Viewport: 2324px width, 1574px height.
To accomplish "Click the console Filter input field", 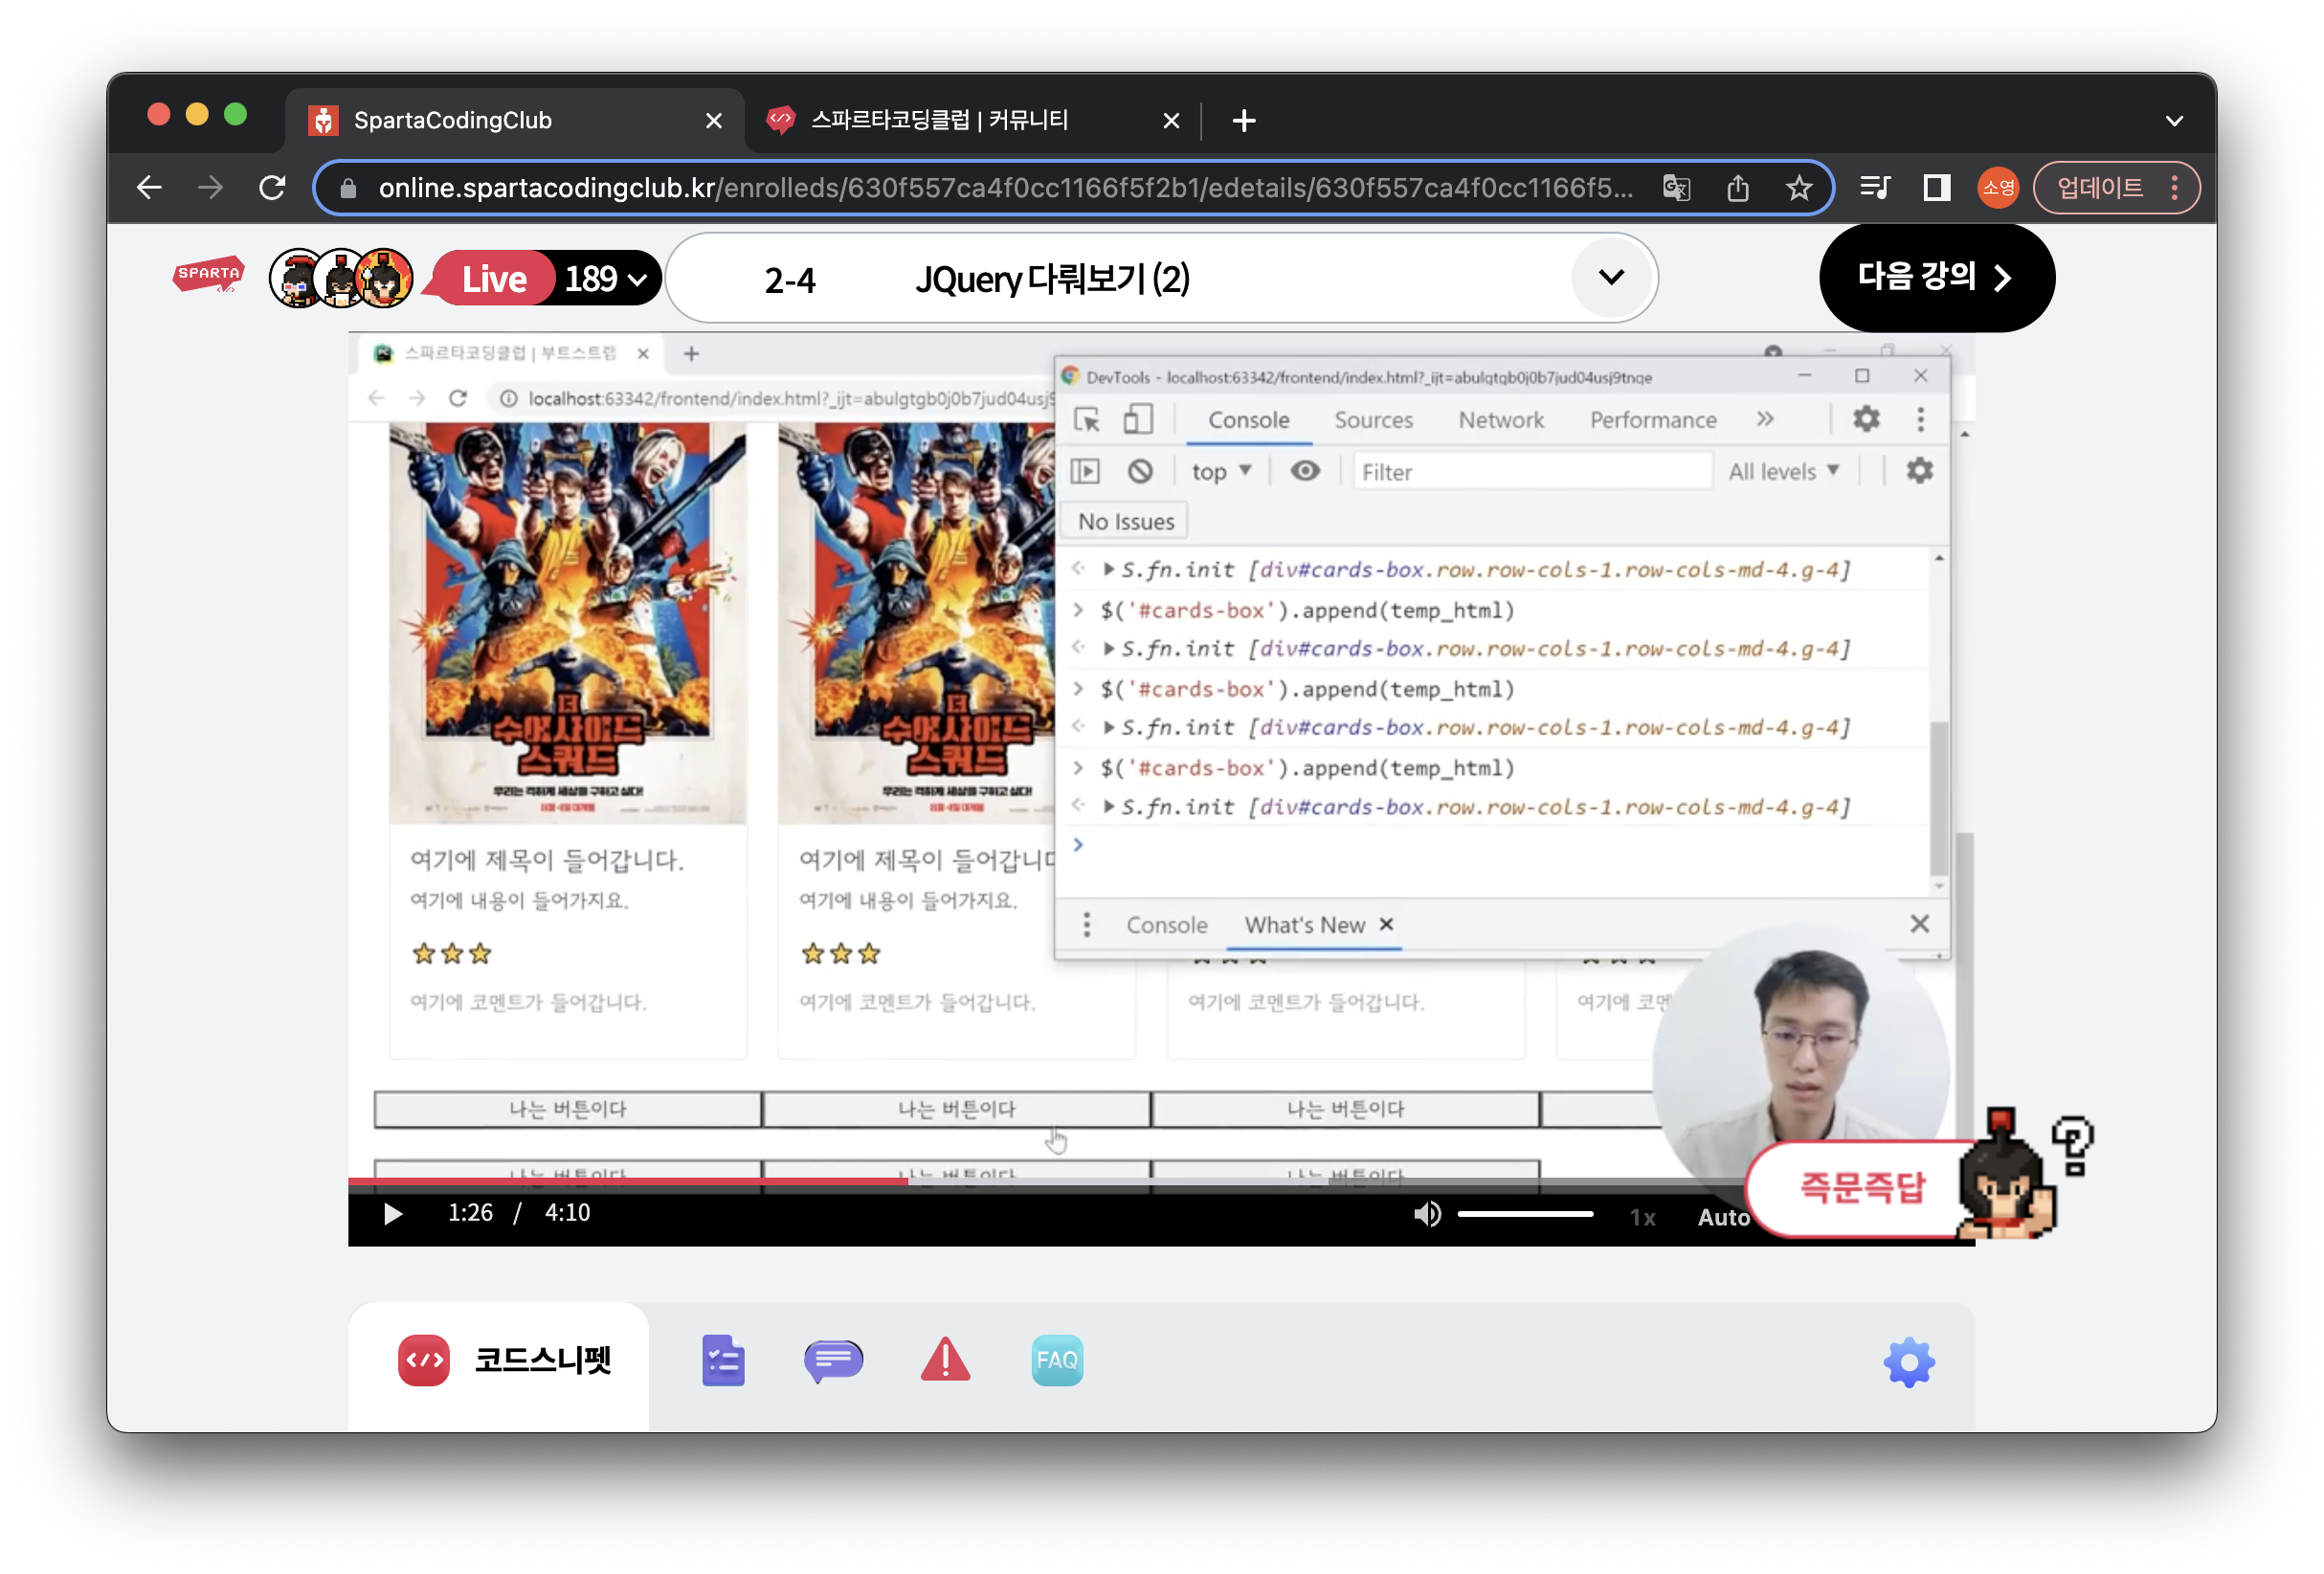I will tap(1532, 472).
